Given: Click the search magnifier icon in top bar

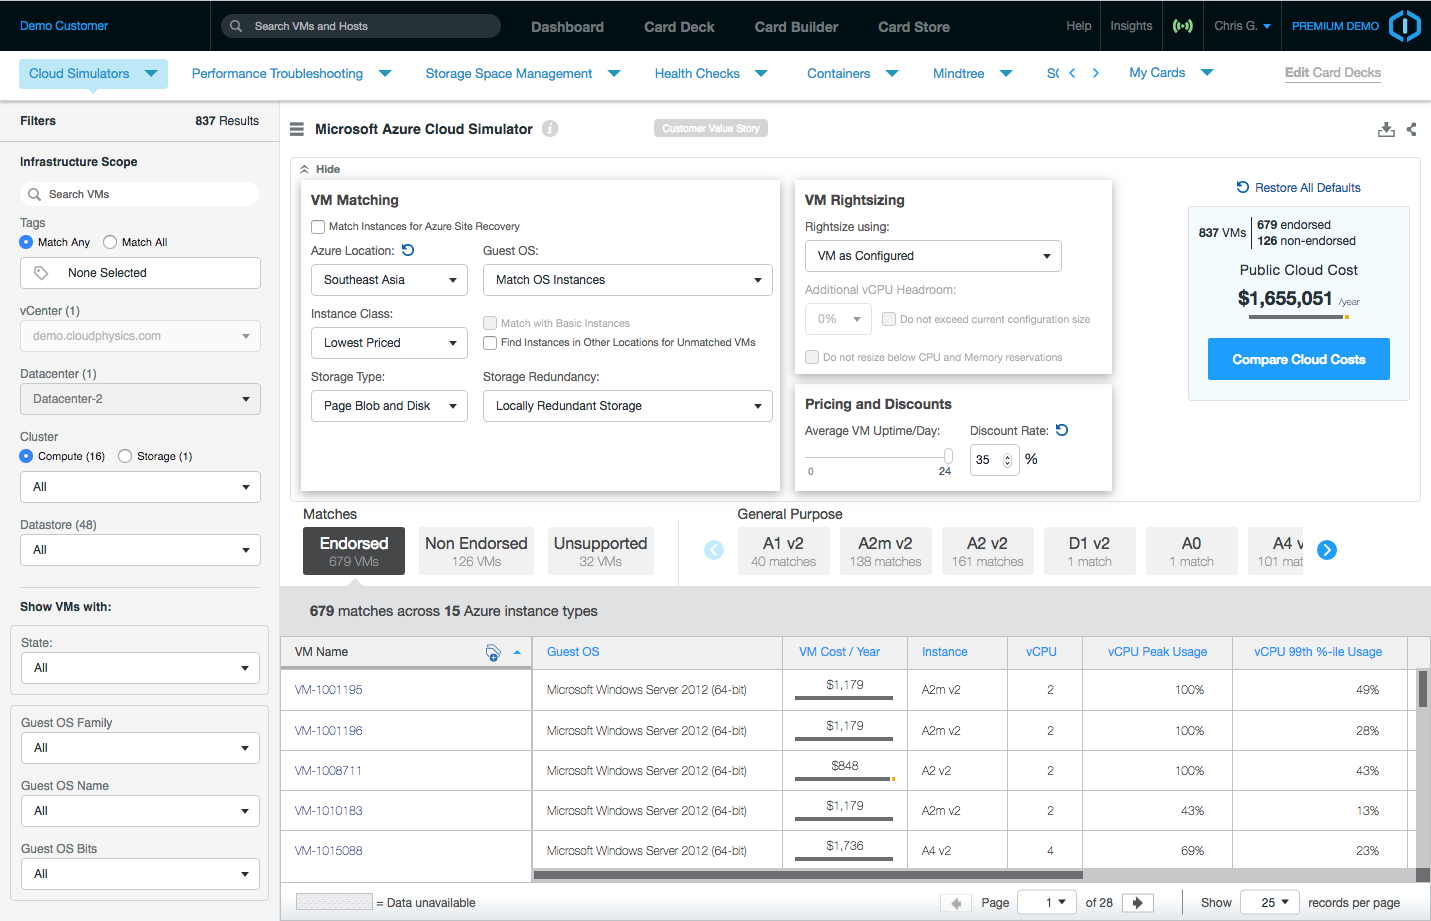Looking at the screenshot, I should (x=236, y=26).
